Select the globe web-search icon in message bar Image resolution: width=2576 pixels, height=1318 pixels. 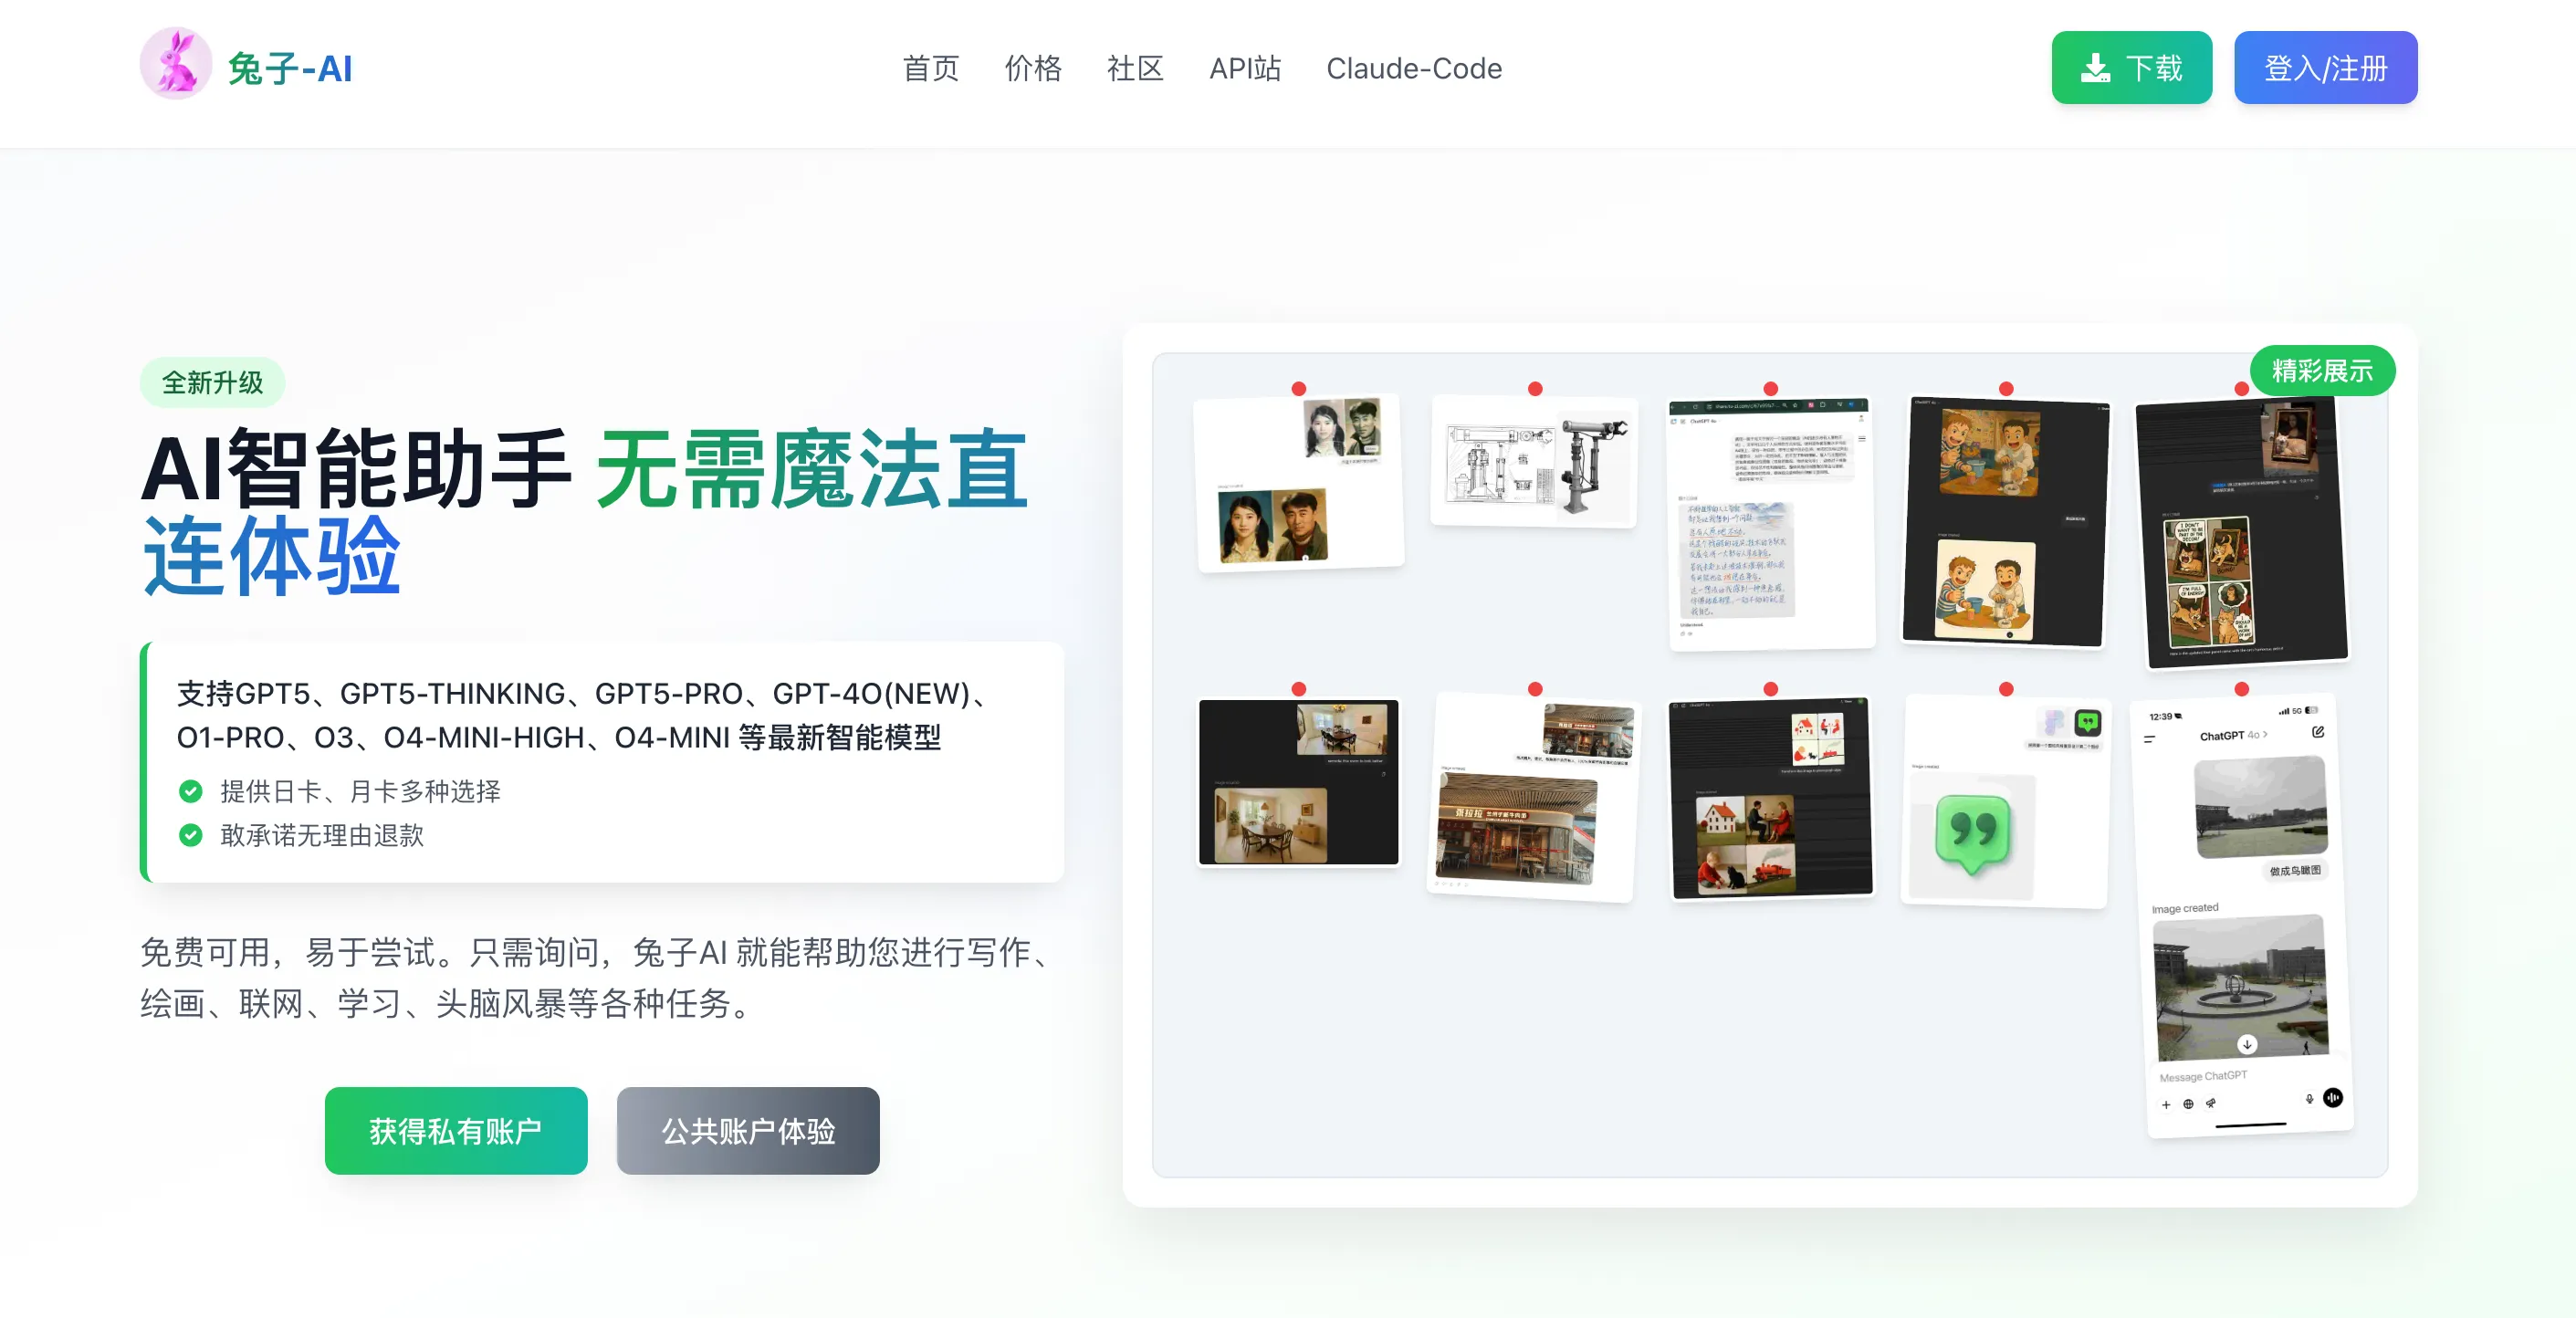pos(2188,1105)
